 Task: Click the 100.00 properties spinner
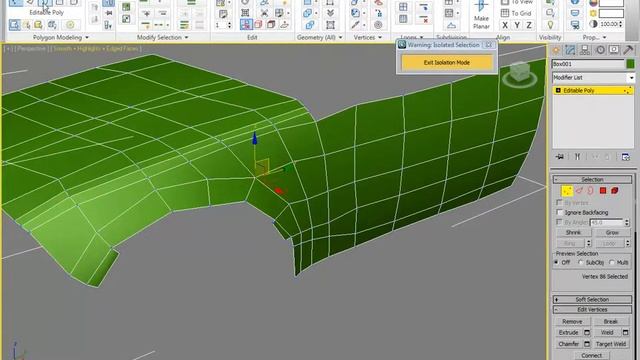point(621,24)
